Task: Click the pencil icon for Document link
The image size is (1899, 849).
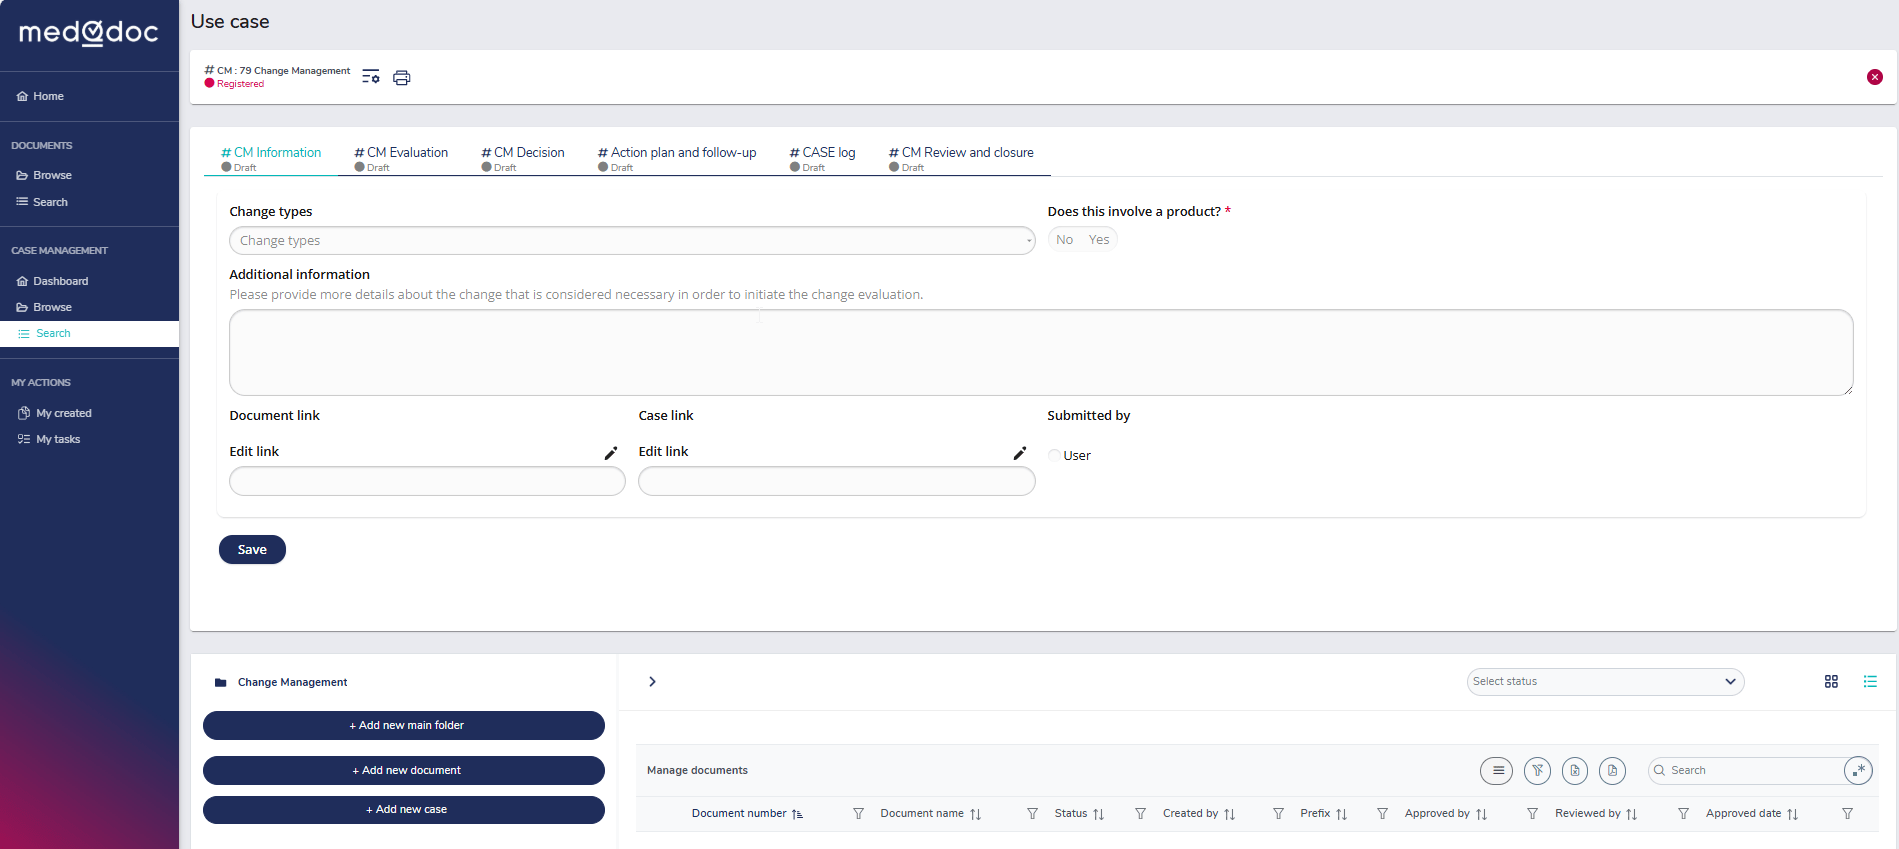Action: point(610,453)
